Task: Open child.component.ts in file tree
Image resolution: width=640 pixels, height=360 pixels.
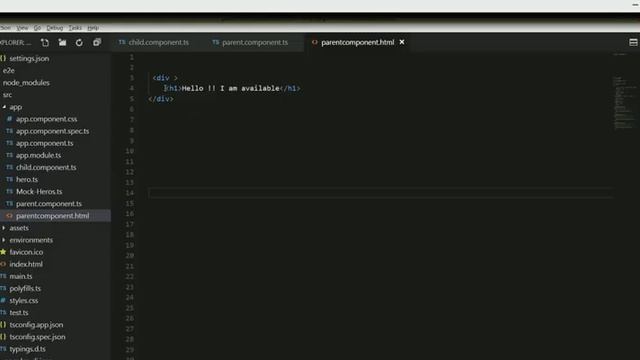Action: pyautogui.click(x=46, y=167)
